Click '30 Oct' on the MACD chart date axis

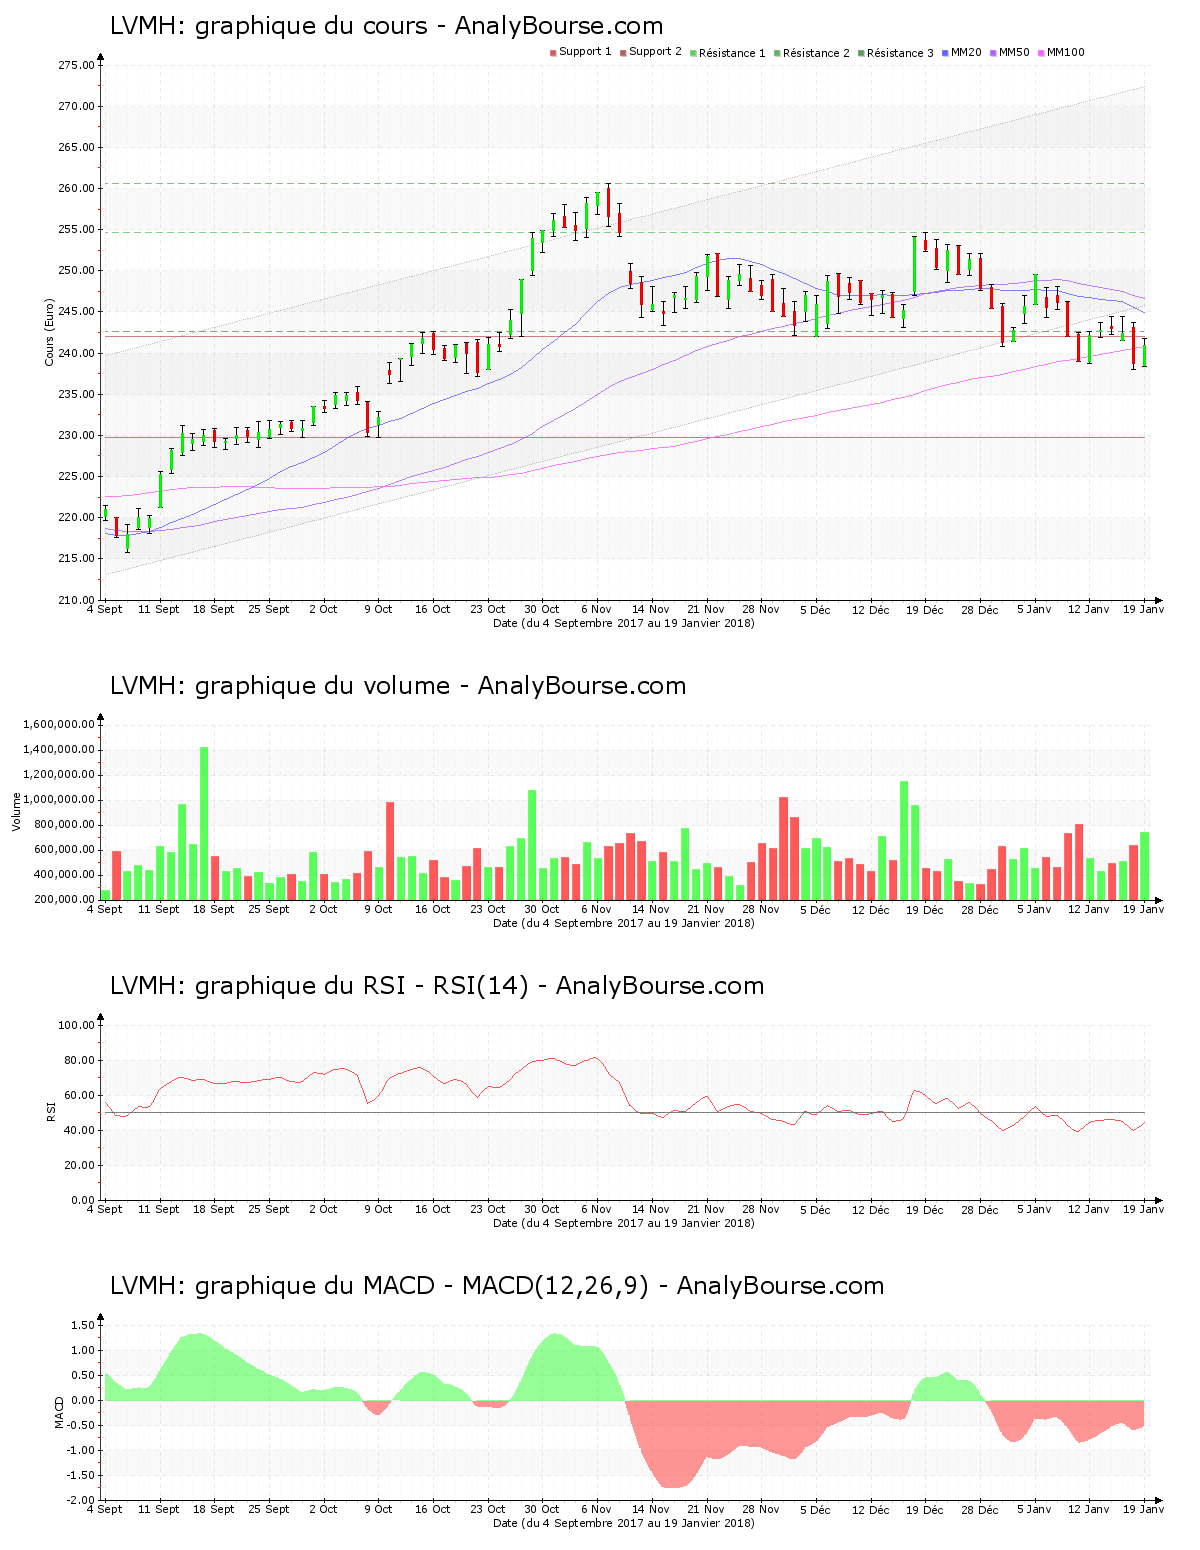tap(542, 1509)
